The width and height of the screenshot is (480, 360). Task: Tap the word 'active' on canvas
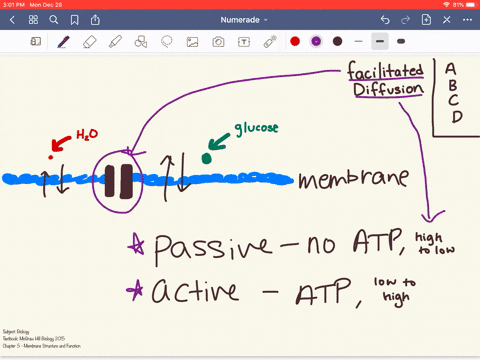[x=195, y=291]
